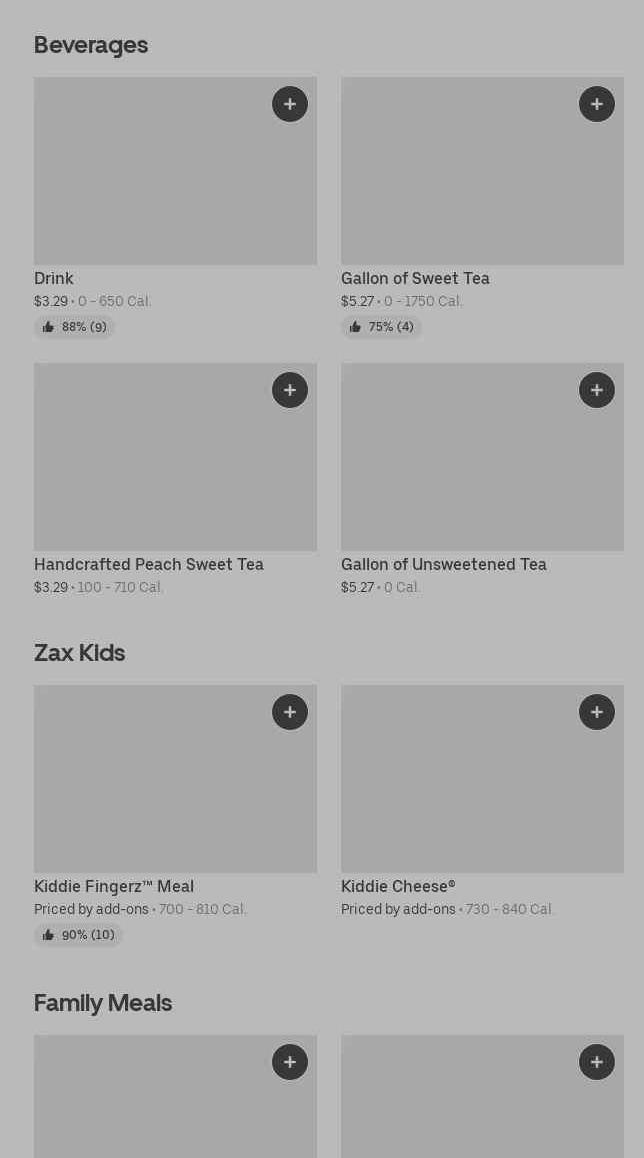Add first Family Meals item with plus icon
644x1158 pixels.
click(x=290, y=1062)
